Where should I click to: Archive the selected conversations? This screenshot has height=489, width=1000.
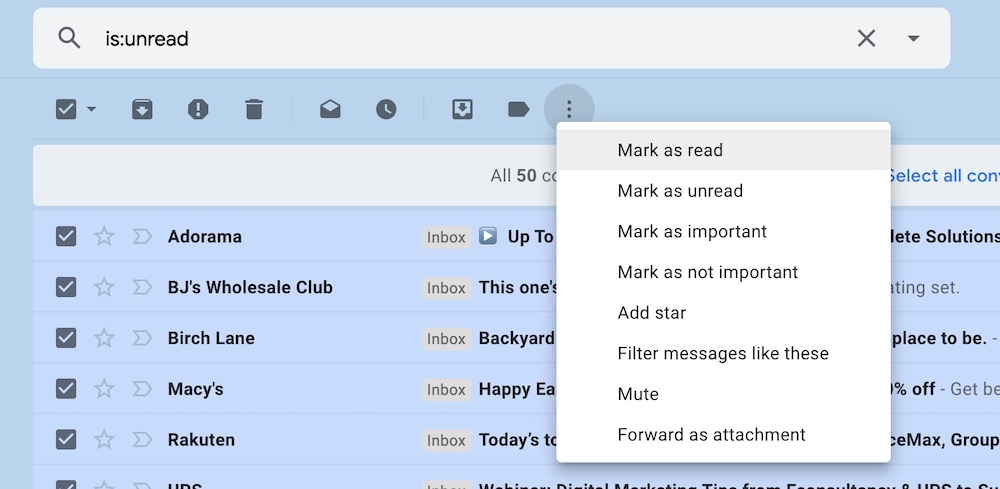(x=142, y=110)
